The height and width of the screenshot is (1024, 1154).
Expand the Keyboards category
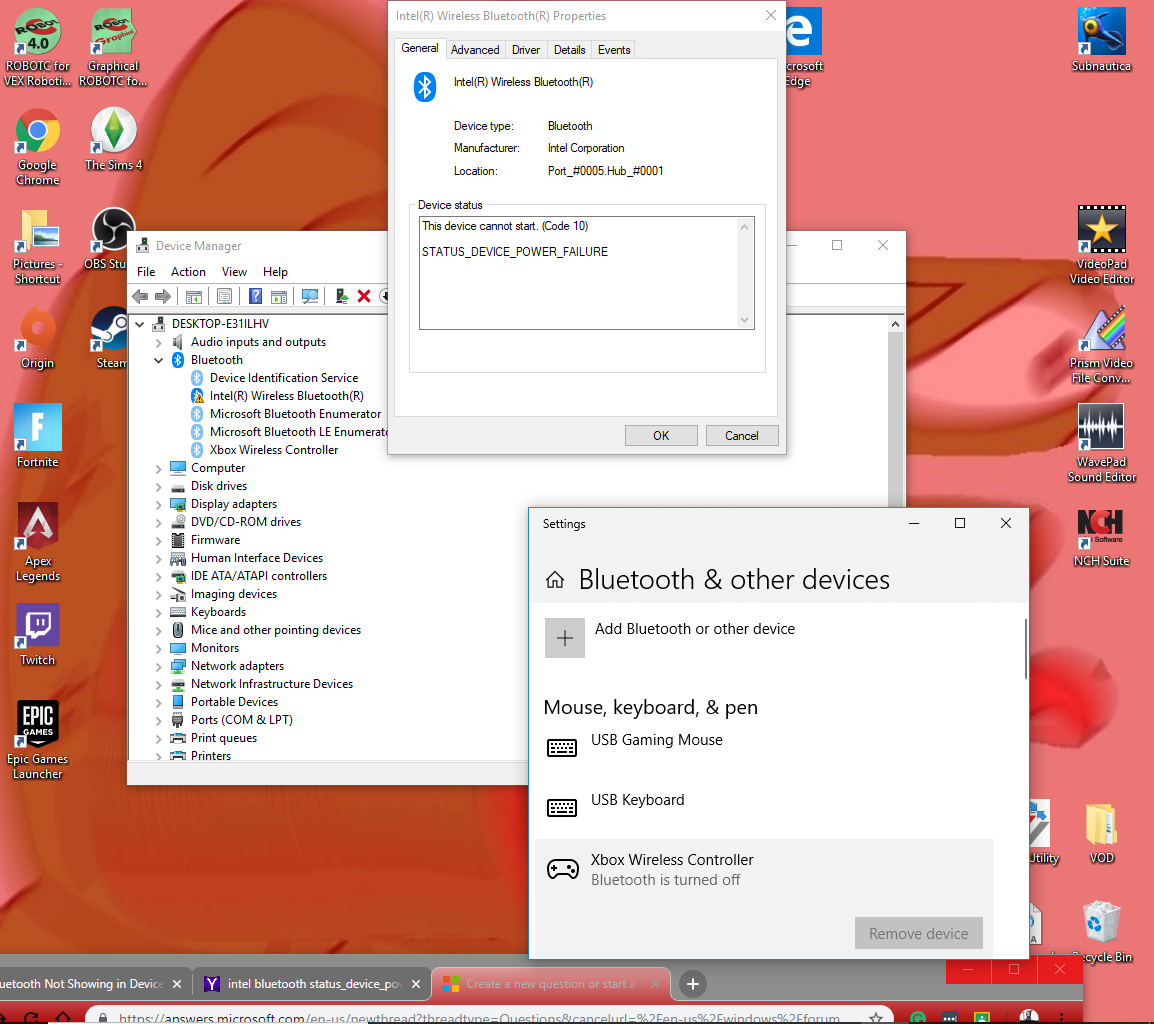coord(158,612)
